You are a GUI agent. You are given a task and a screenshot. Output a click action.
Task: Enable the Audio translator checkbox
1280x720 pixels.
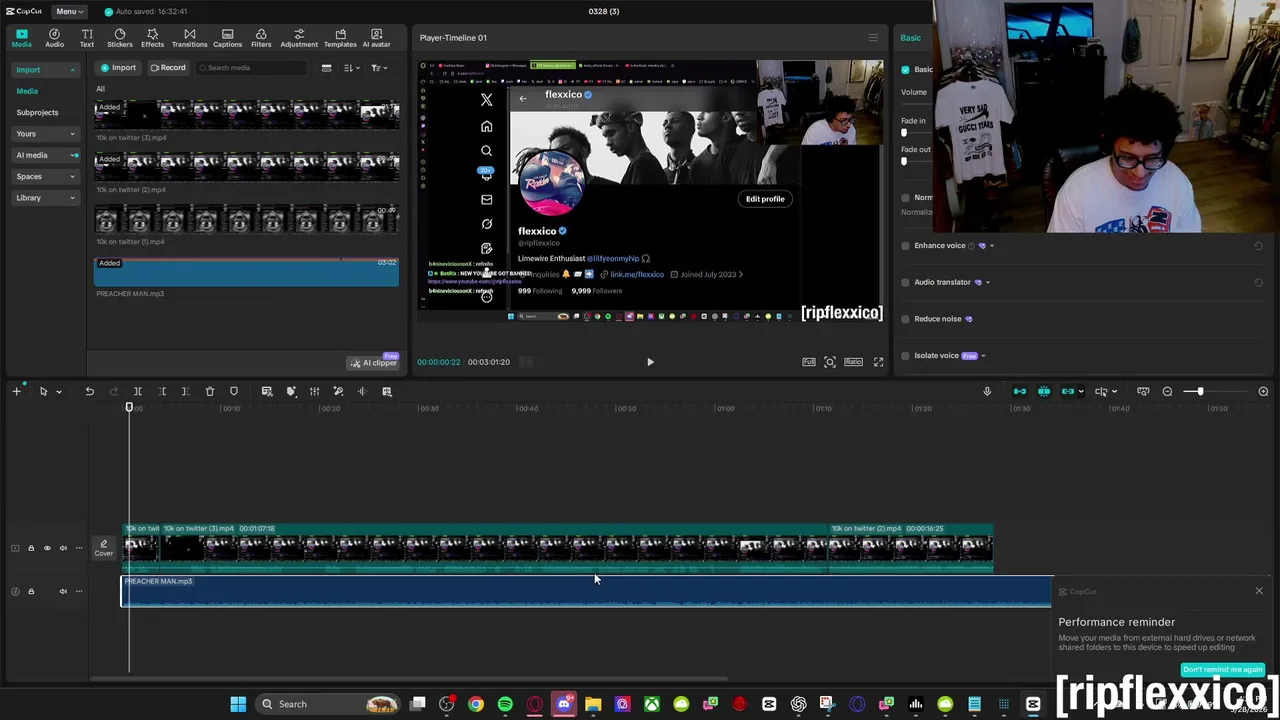coord(906,282)
